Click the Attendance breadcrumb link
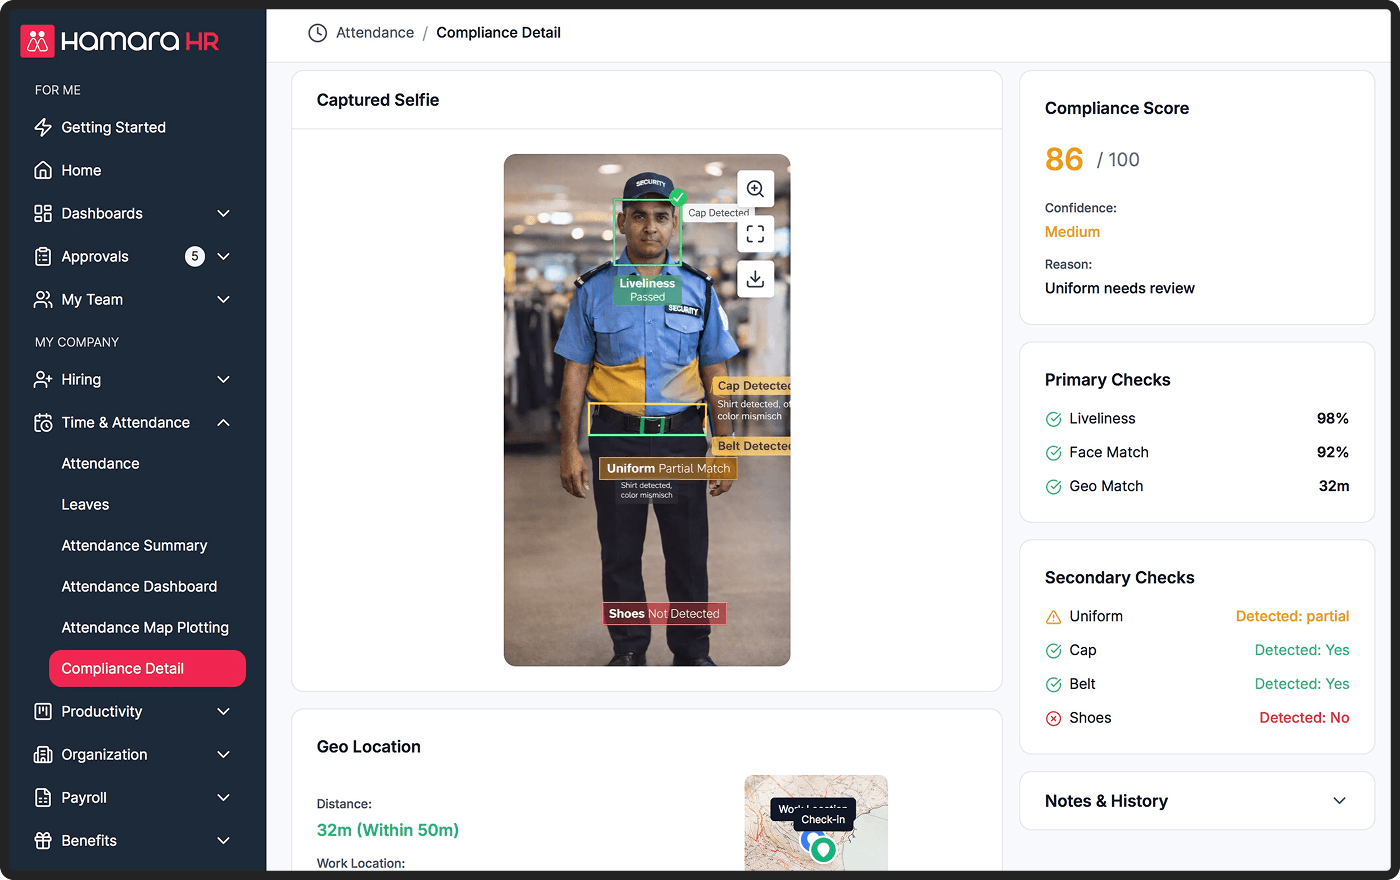 click(375, 33)
